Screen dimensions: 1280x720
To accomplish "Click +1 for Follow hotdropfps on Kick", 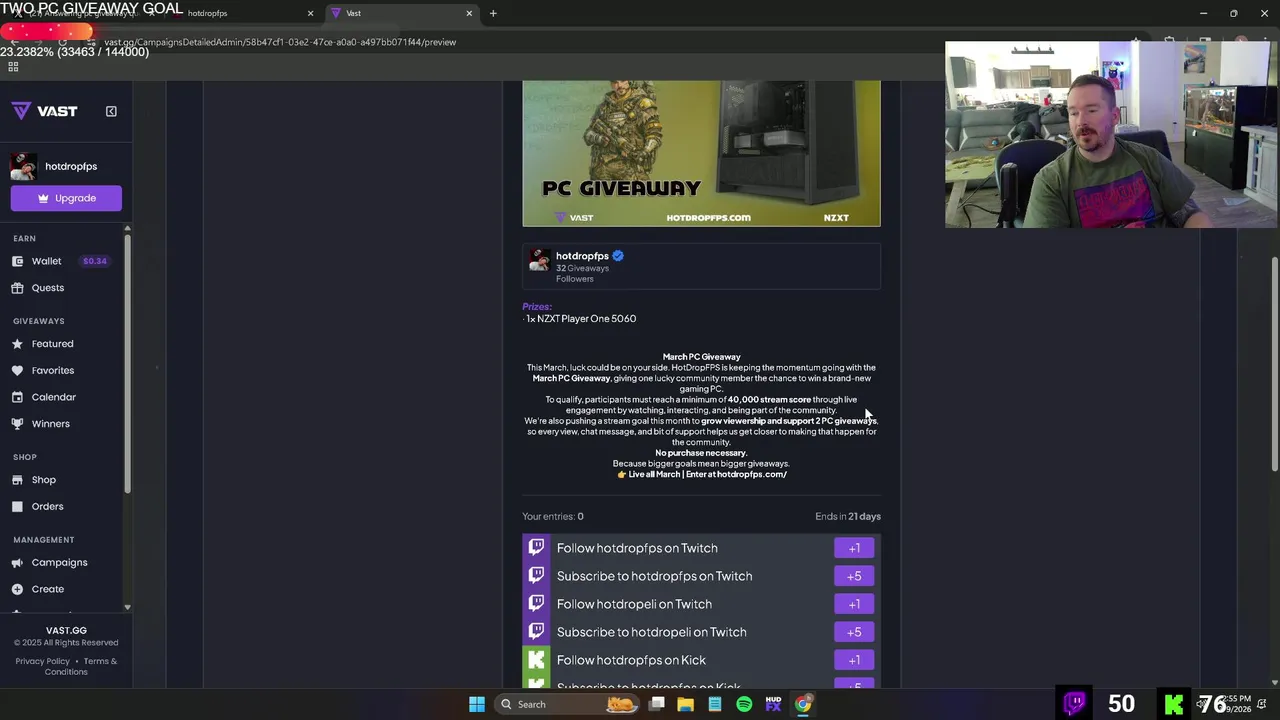I will pos(854,660).
